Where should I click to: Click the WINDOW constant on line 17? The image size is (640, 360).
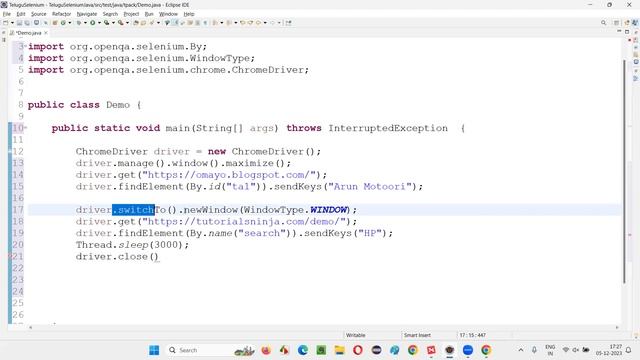pos(328,210)
